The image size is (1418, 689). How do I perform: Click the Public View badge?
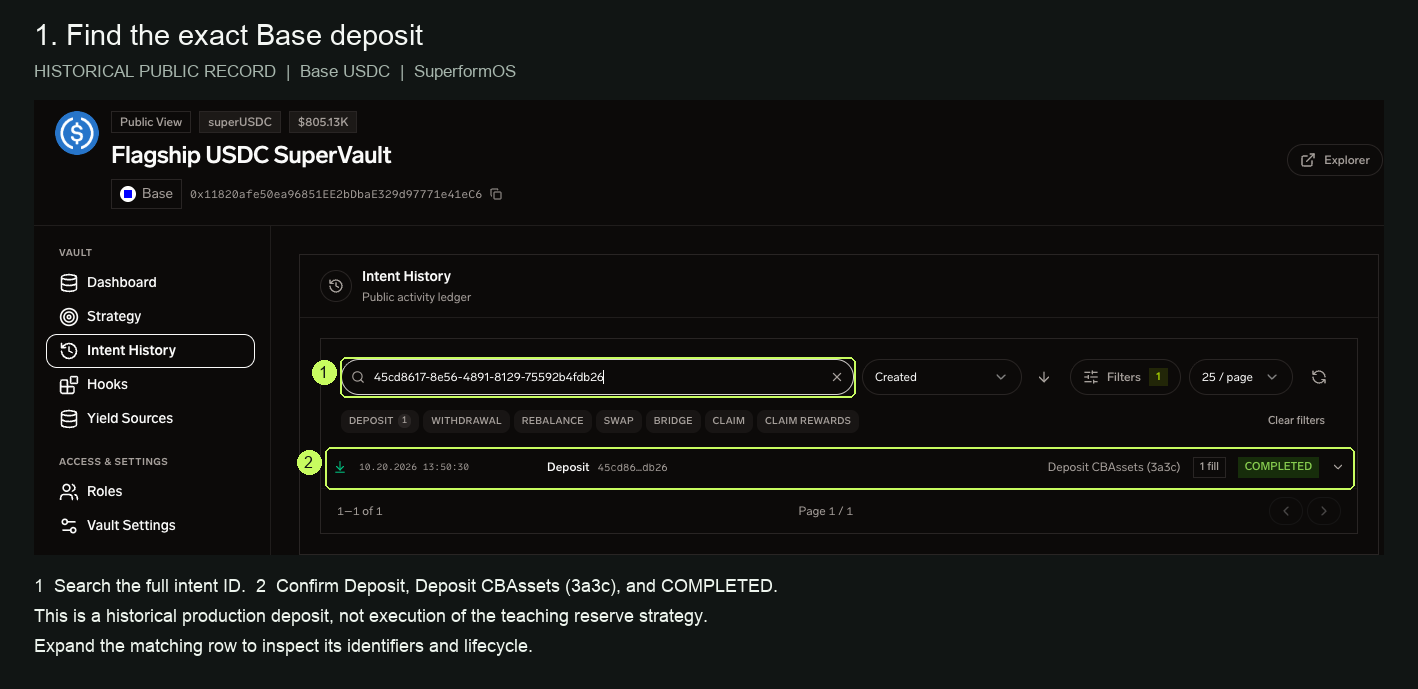click(x=151, y=122)
